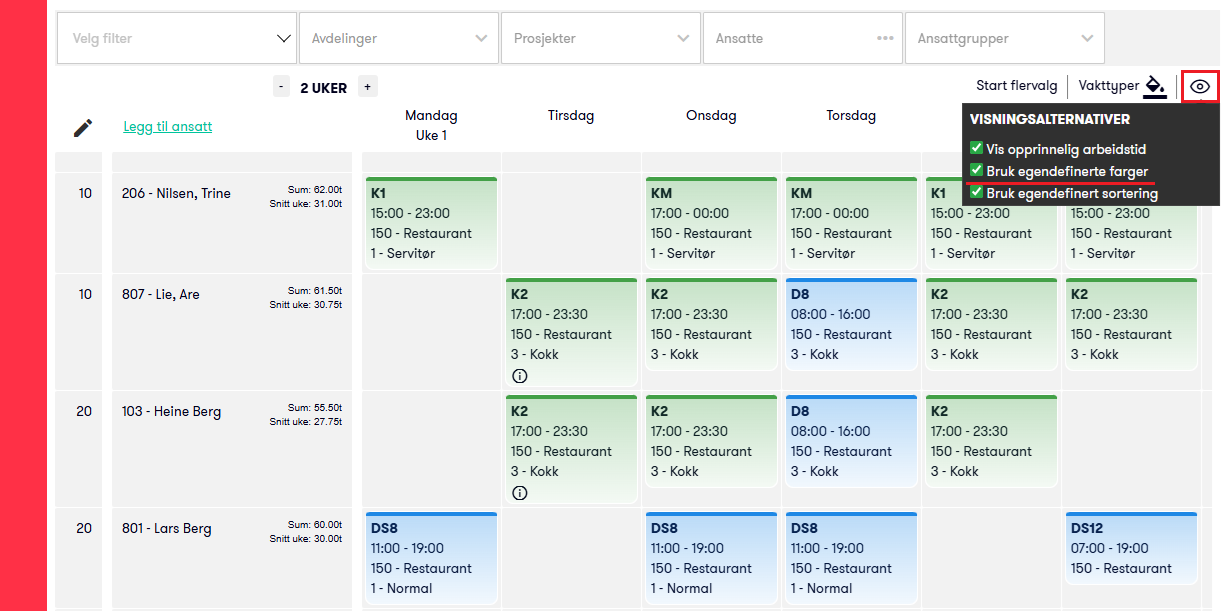This screenshot has width=1225, height=611.
Task: Click Start flervalg button
Action: pos(1016,86)
